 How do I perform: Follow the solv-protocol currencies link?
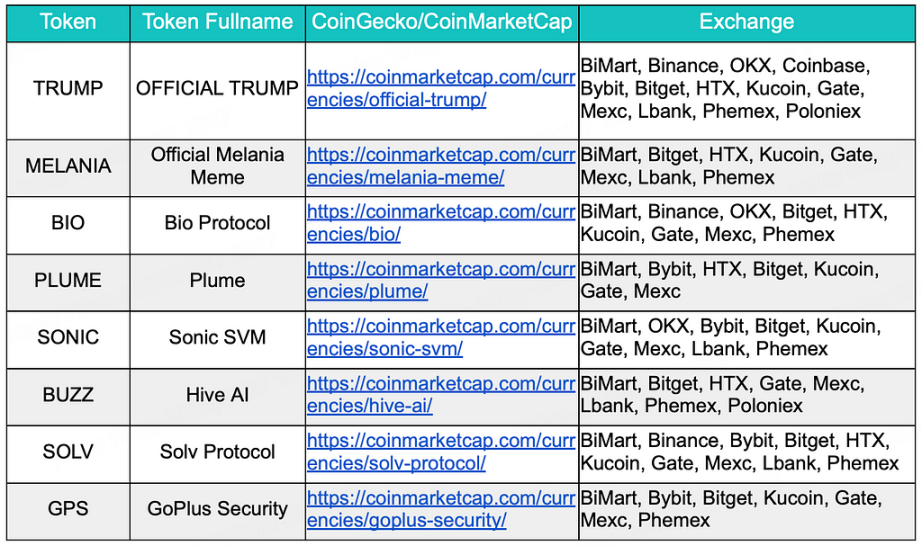441,451
